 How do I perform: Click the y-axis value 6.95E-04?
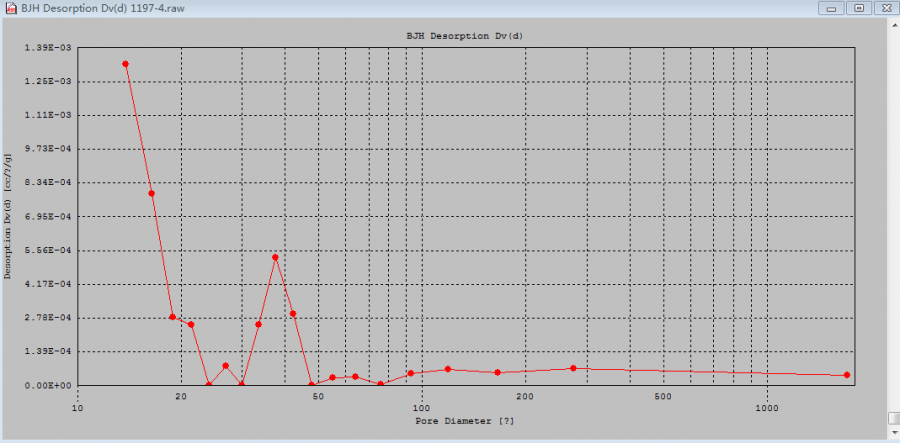(48, 217)
